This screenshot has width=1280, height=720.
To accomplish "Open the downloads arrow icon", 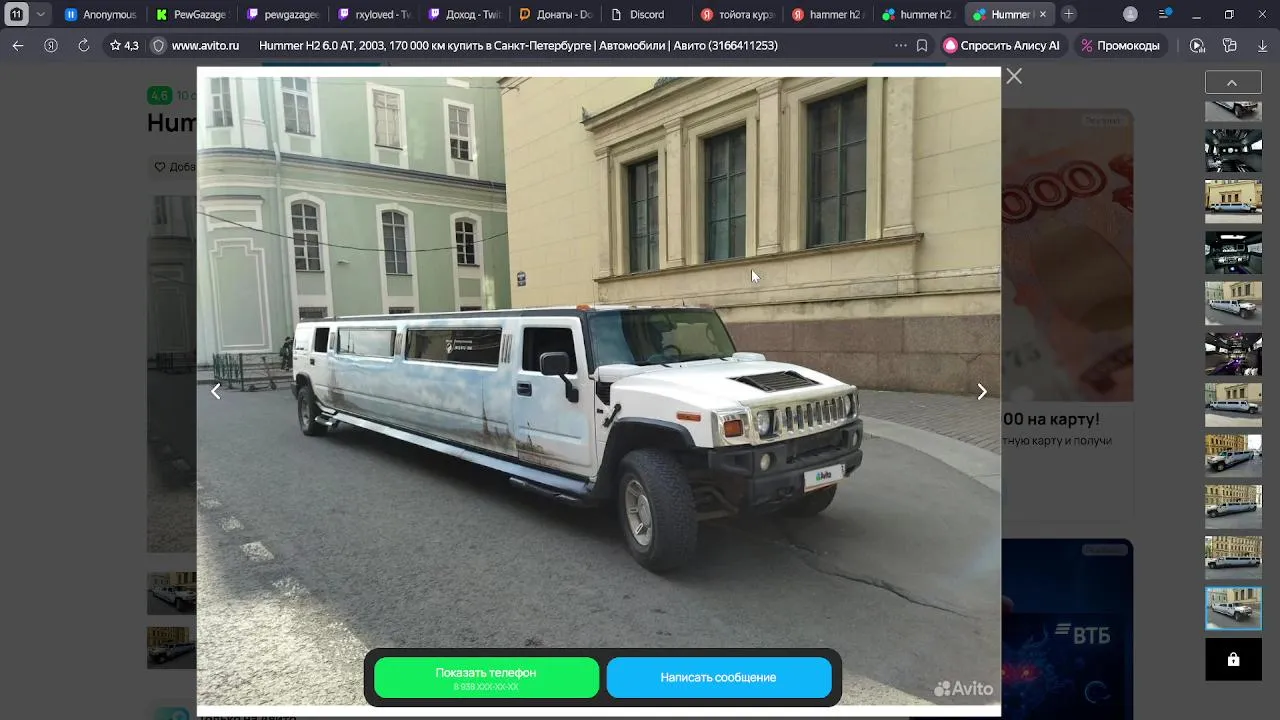I will pos(1262,46).
